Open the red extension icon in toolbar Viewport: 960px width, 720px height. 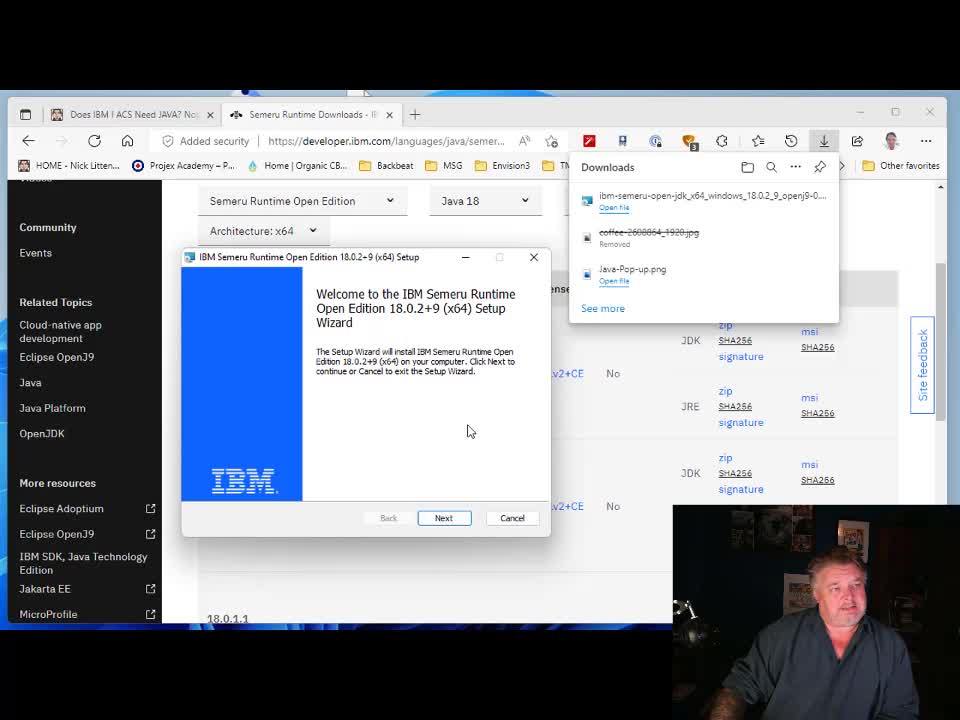589,141
